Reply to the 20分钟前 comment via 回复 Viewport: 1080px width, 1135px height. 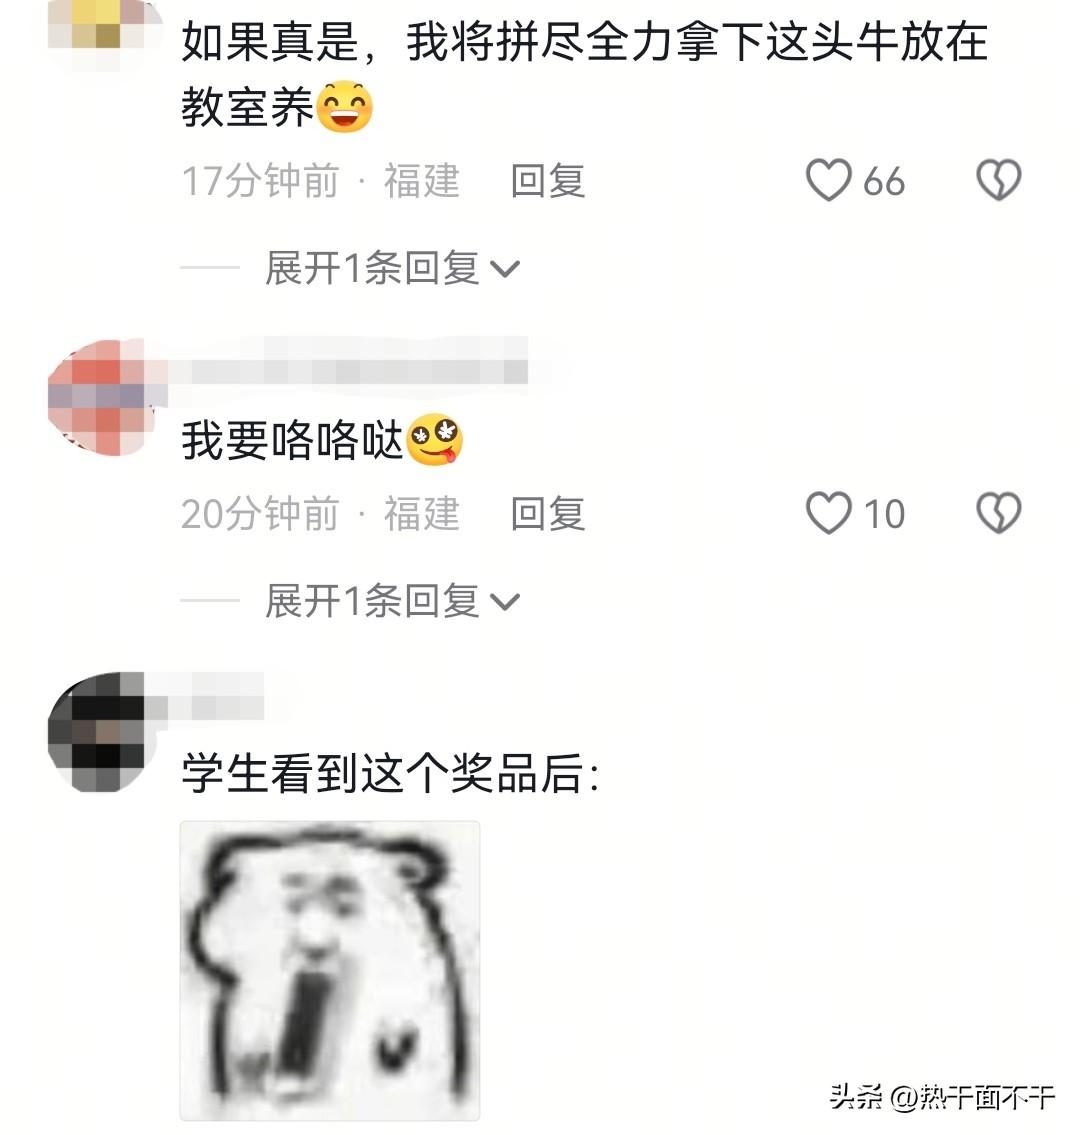[x=548, y=513]
